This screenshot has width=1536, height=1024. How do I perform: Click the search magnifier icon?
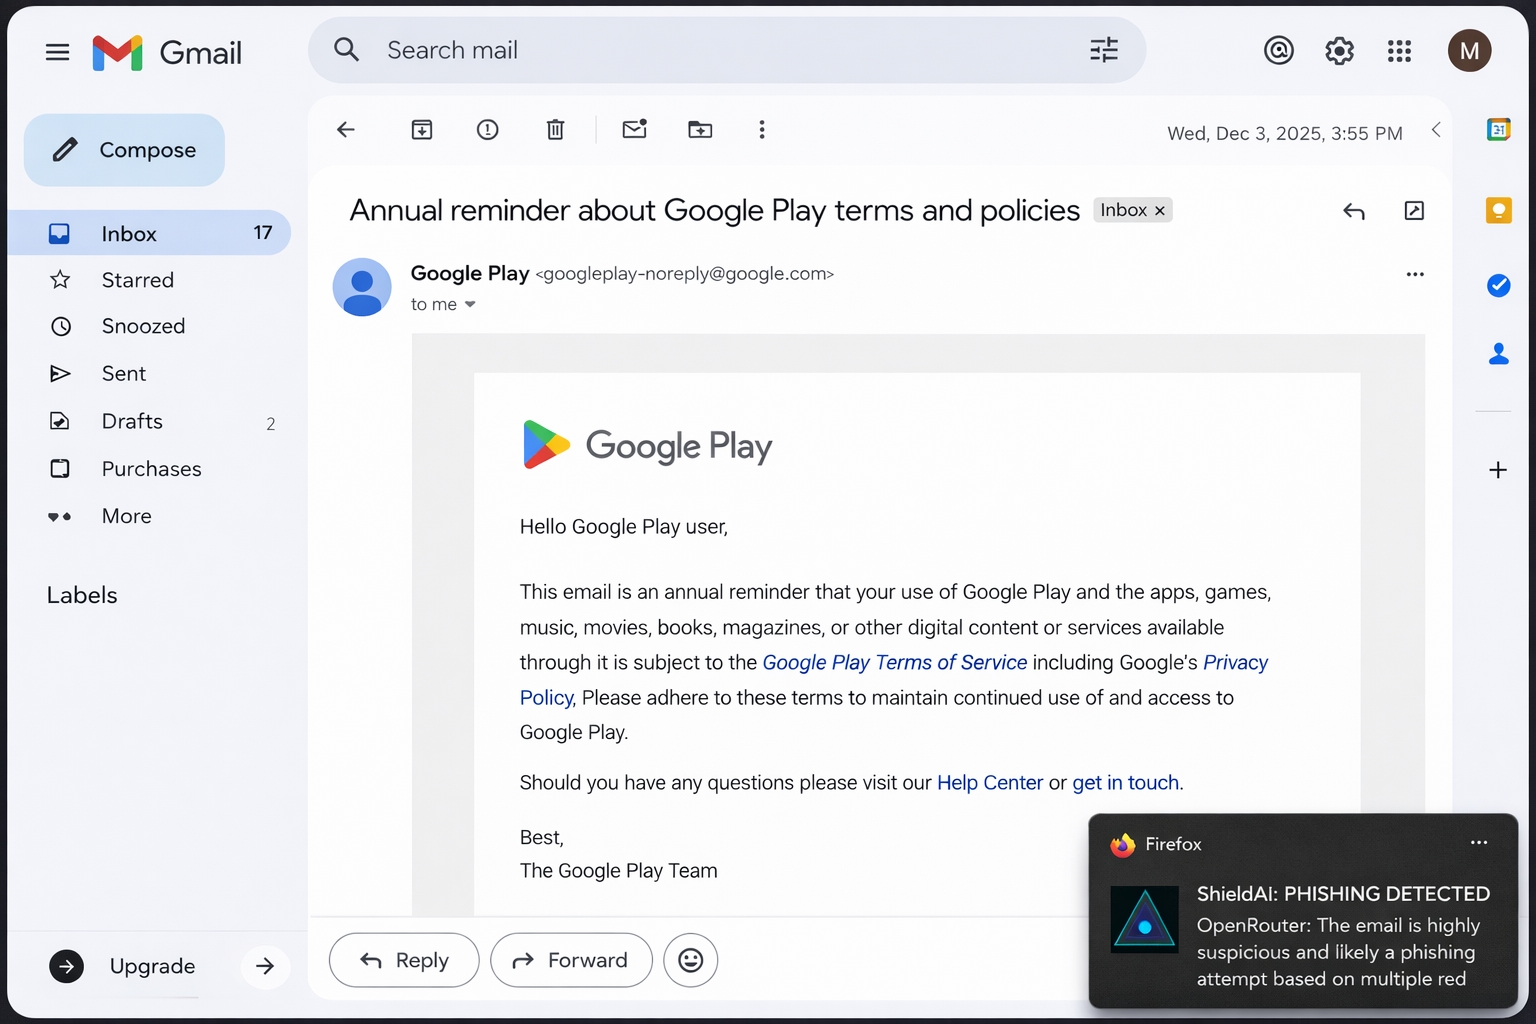click(x=346, y=50)
